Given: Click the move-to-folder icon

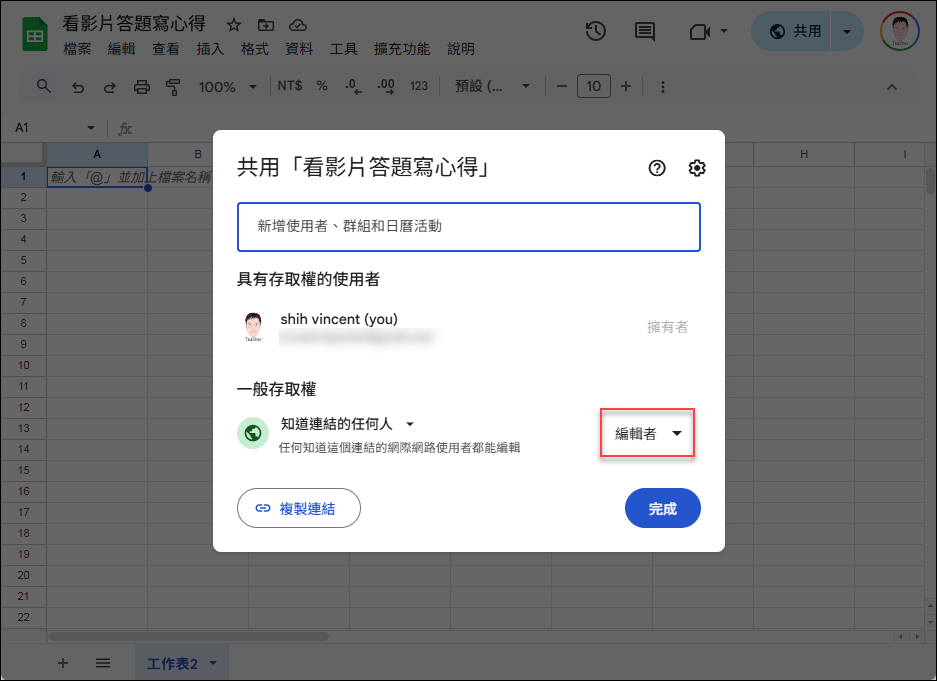Looking at the screenshot, I should (266, 25).
